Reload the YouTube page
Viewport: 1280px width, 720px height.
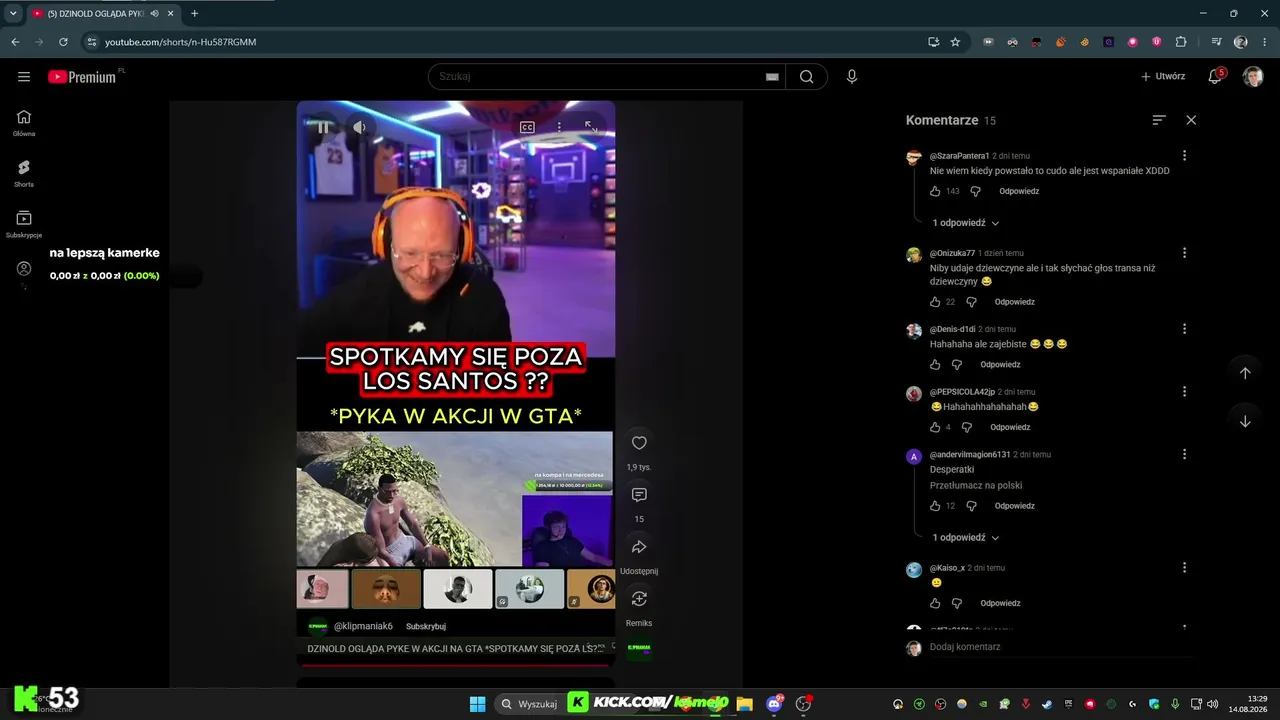[63, 42]
